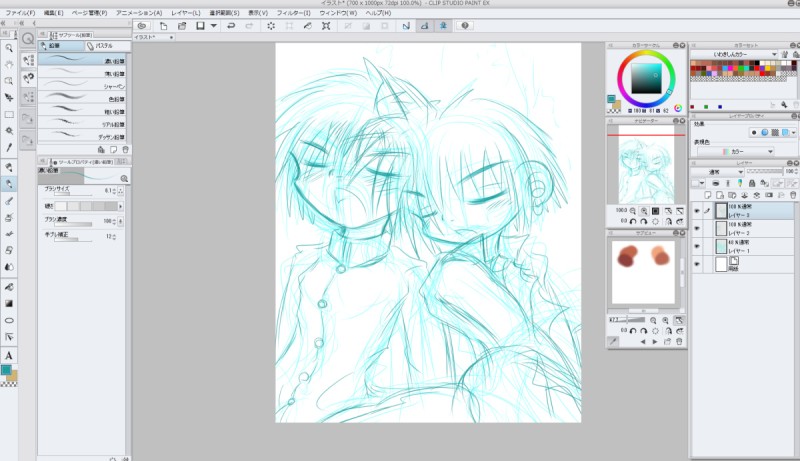The image size is (800, 461).
Task: Select the Figure ellipse tool
Action: click(x=9, y=321)
